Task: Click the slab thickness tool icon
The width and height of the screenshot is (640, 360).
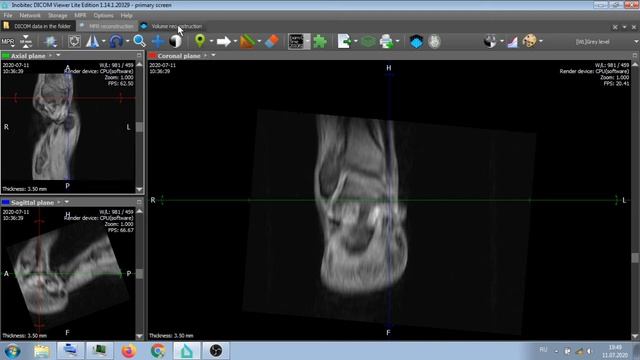Action: (x=26, y=41)
